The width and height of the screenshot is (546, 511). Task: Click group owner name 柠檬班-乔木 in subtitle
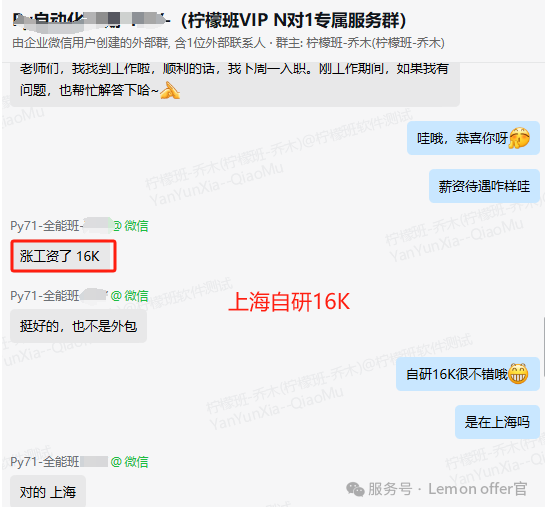coord(338,43)
